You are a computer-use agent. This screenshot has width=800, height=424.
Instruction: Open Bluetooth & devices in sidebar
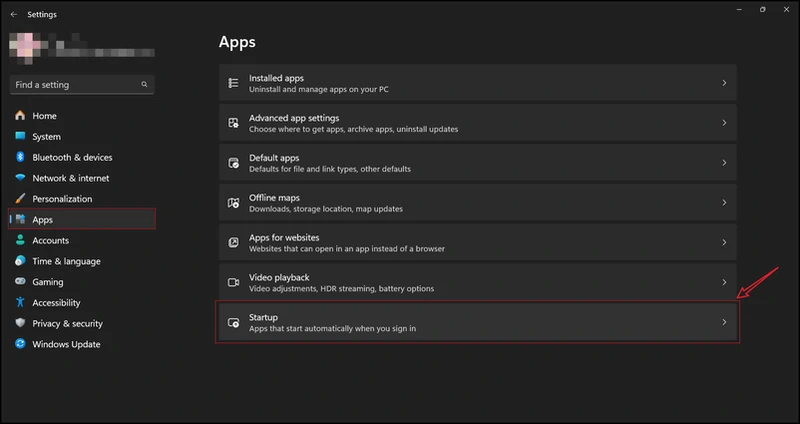(x=71, y=157)
